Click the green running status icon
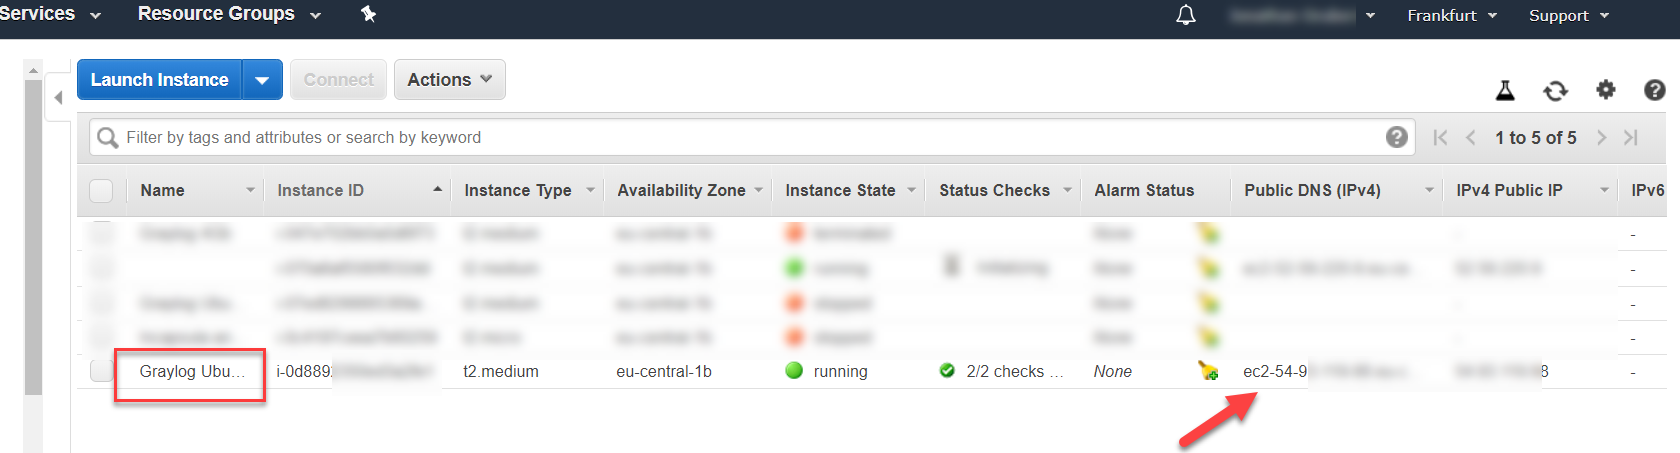Image resolution: width=1680 pixels, height=453 pixels. tap(795, 370)
